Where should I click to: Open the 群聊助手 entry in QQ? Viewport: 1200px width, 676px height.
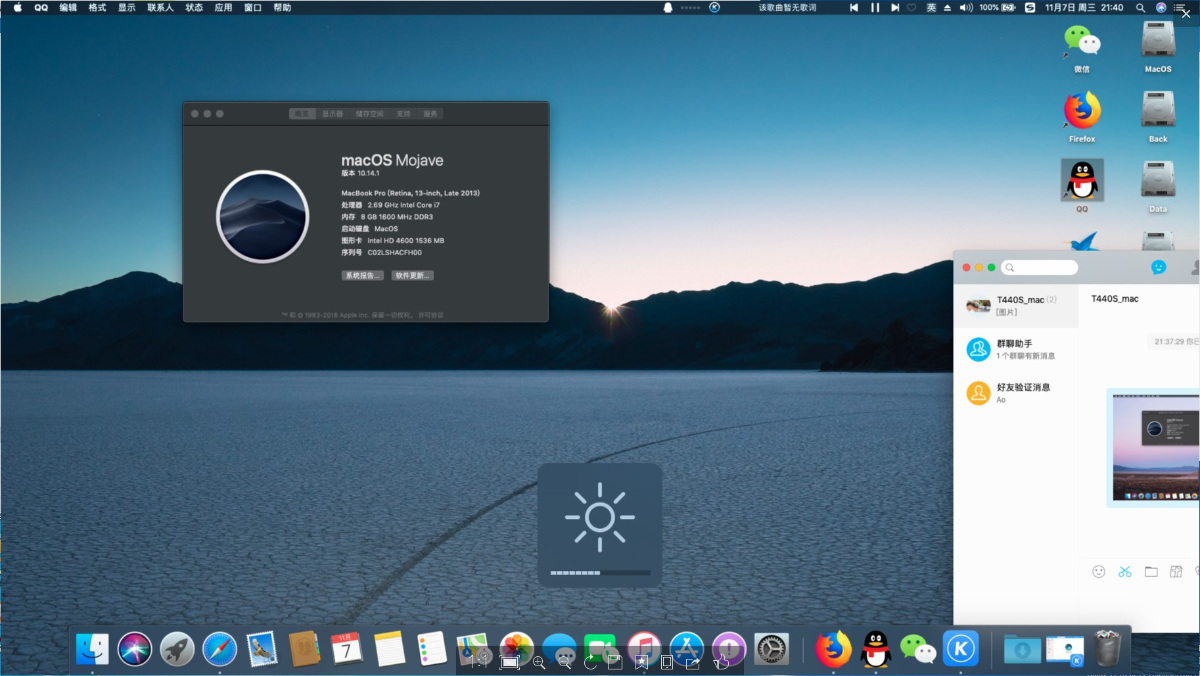pyautogui.click(x=1016, y=349)
